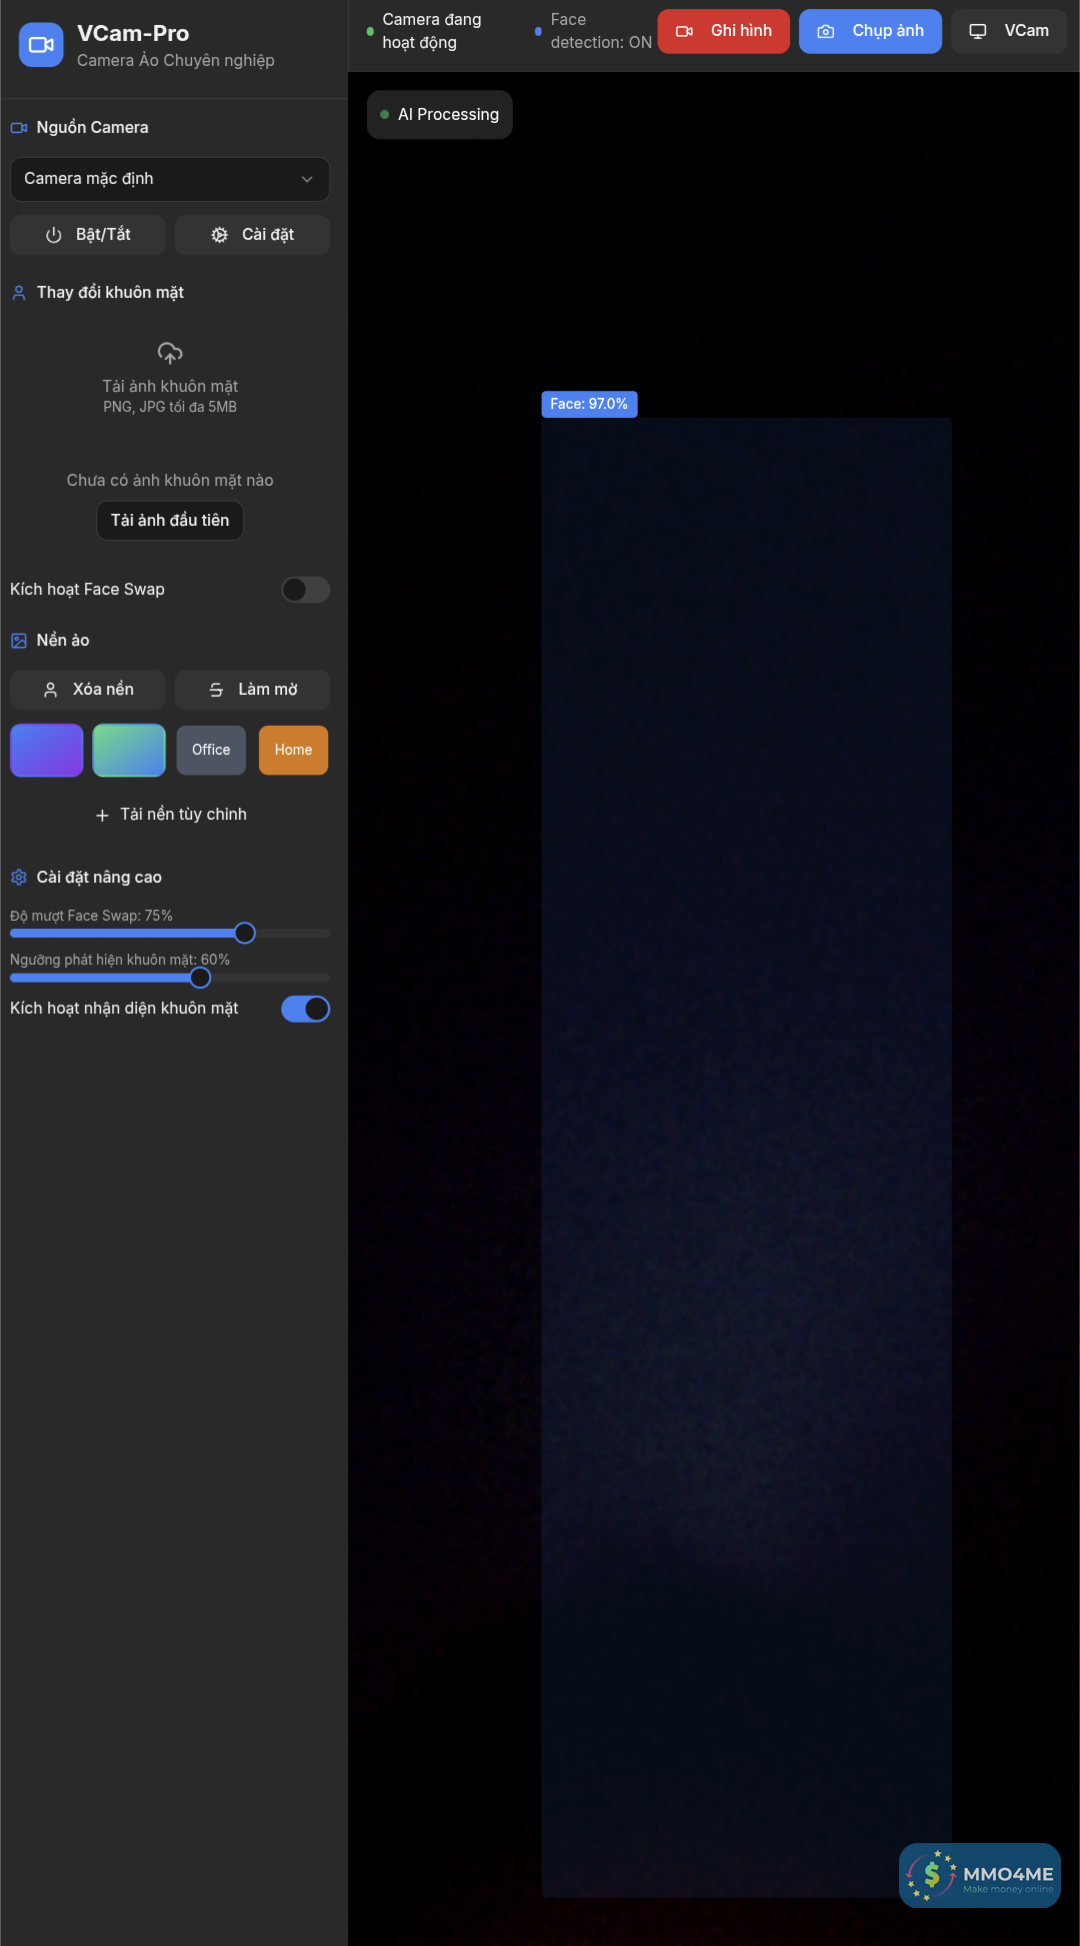
Task: Click Camera đang hoạt động status text
Action: (432, 31)
